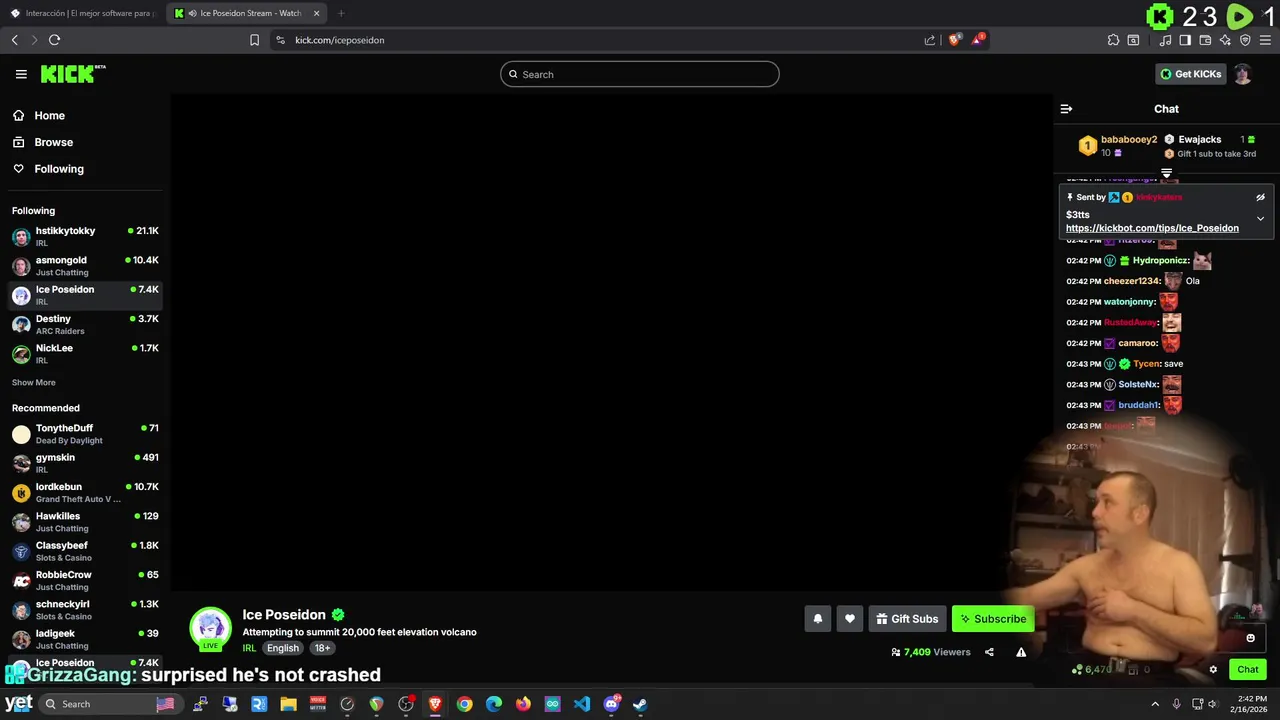Image resolution: width=1280 pixels, height=720 pixels.
Task: Open the chat emote picker
Action: tap(1250, 638)
